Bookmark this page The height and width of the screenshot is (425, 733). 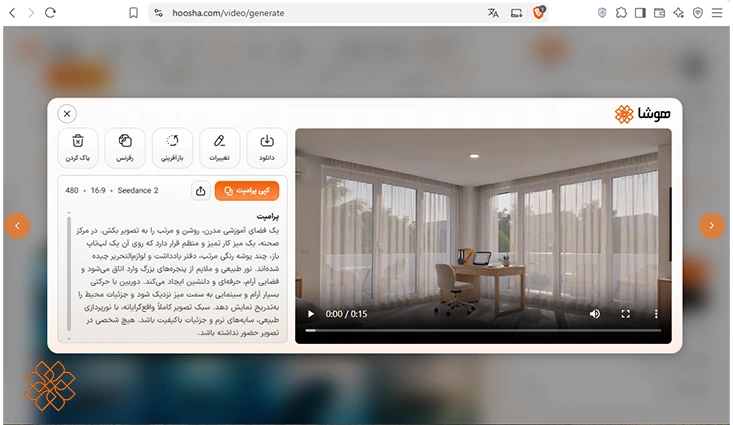133,13
